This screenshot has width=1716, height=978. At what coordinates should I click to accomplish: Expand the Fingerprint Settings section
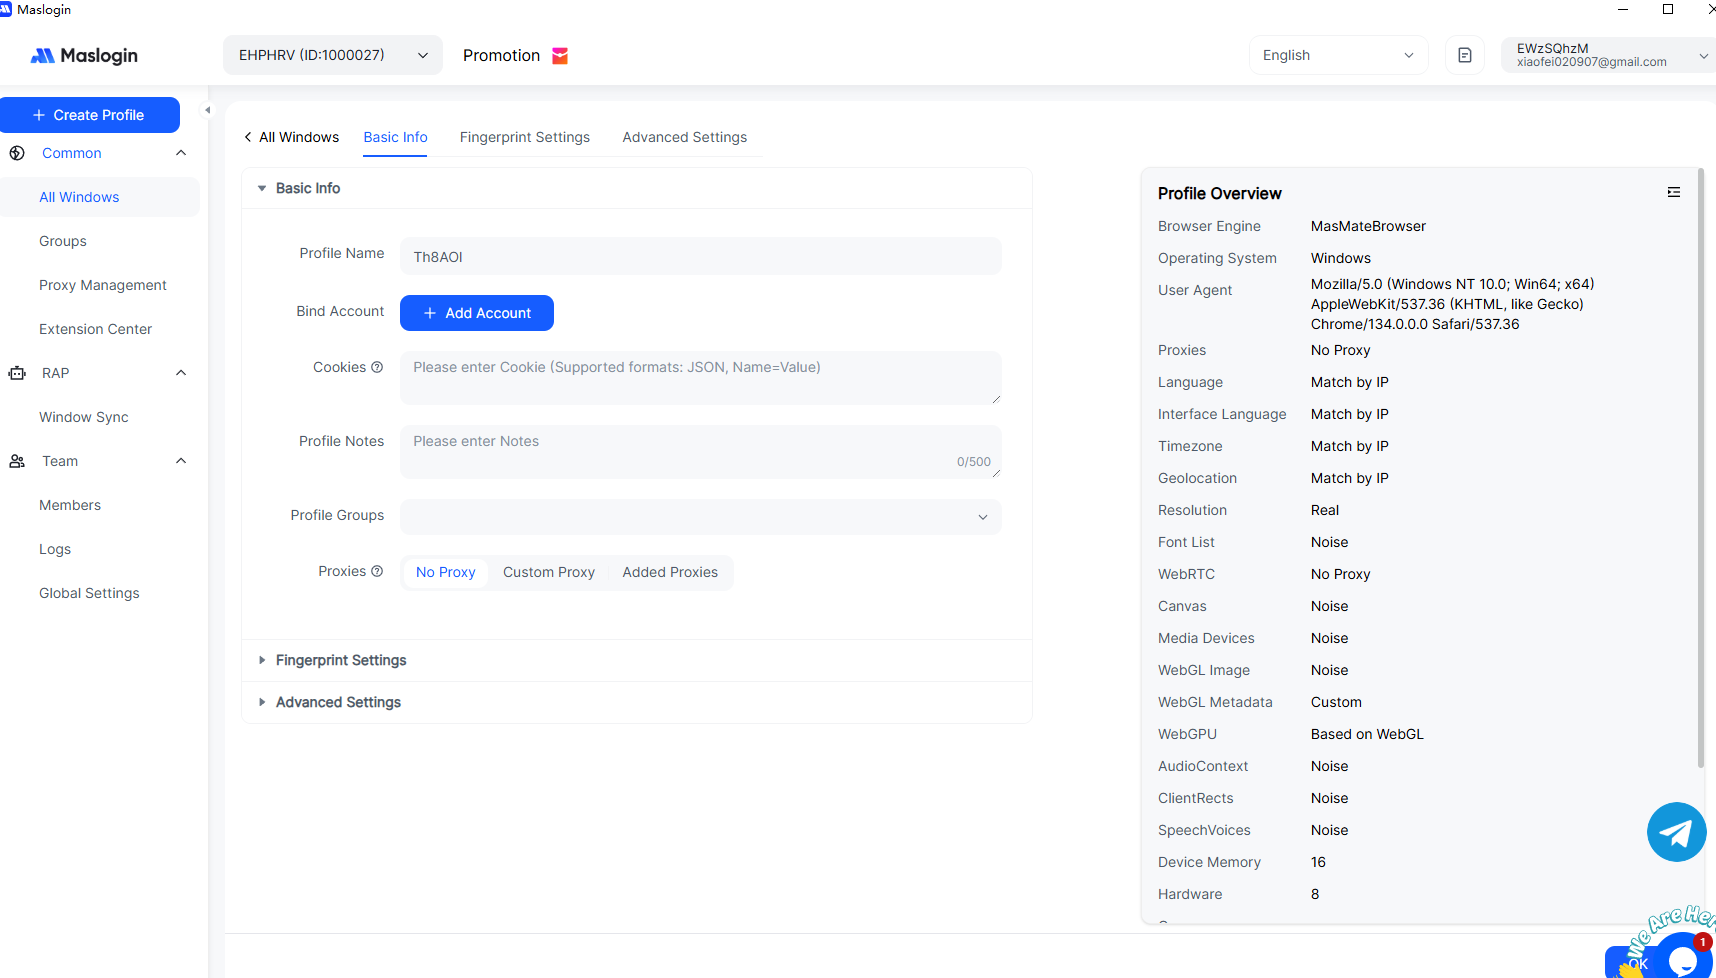click(x=340, y=660)
